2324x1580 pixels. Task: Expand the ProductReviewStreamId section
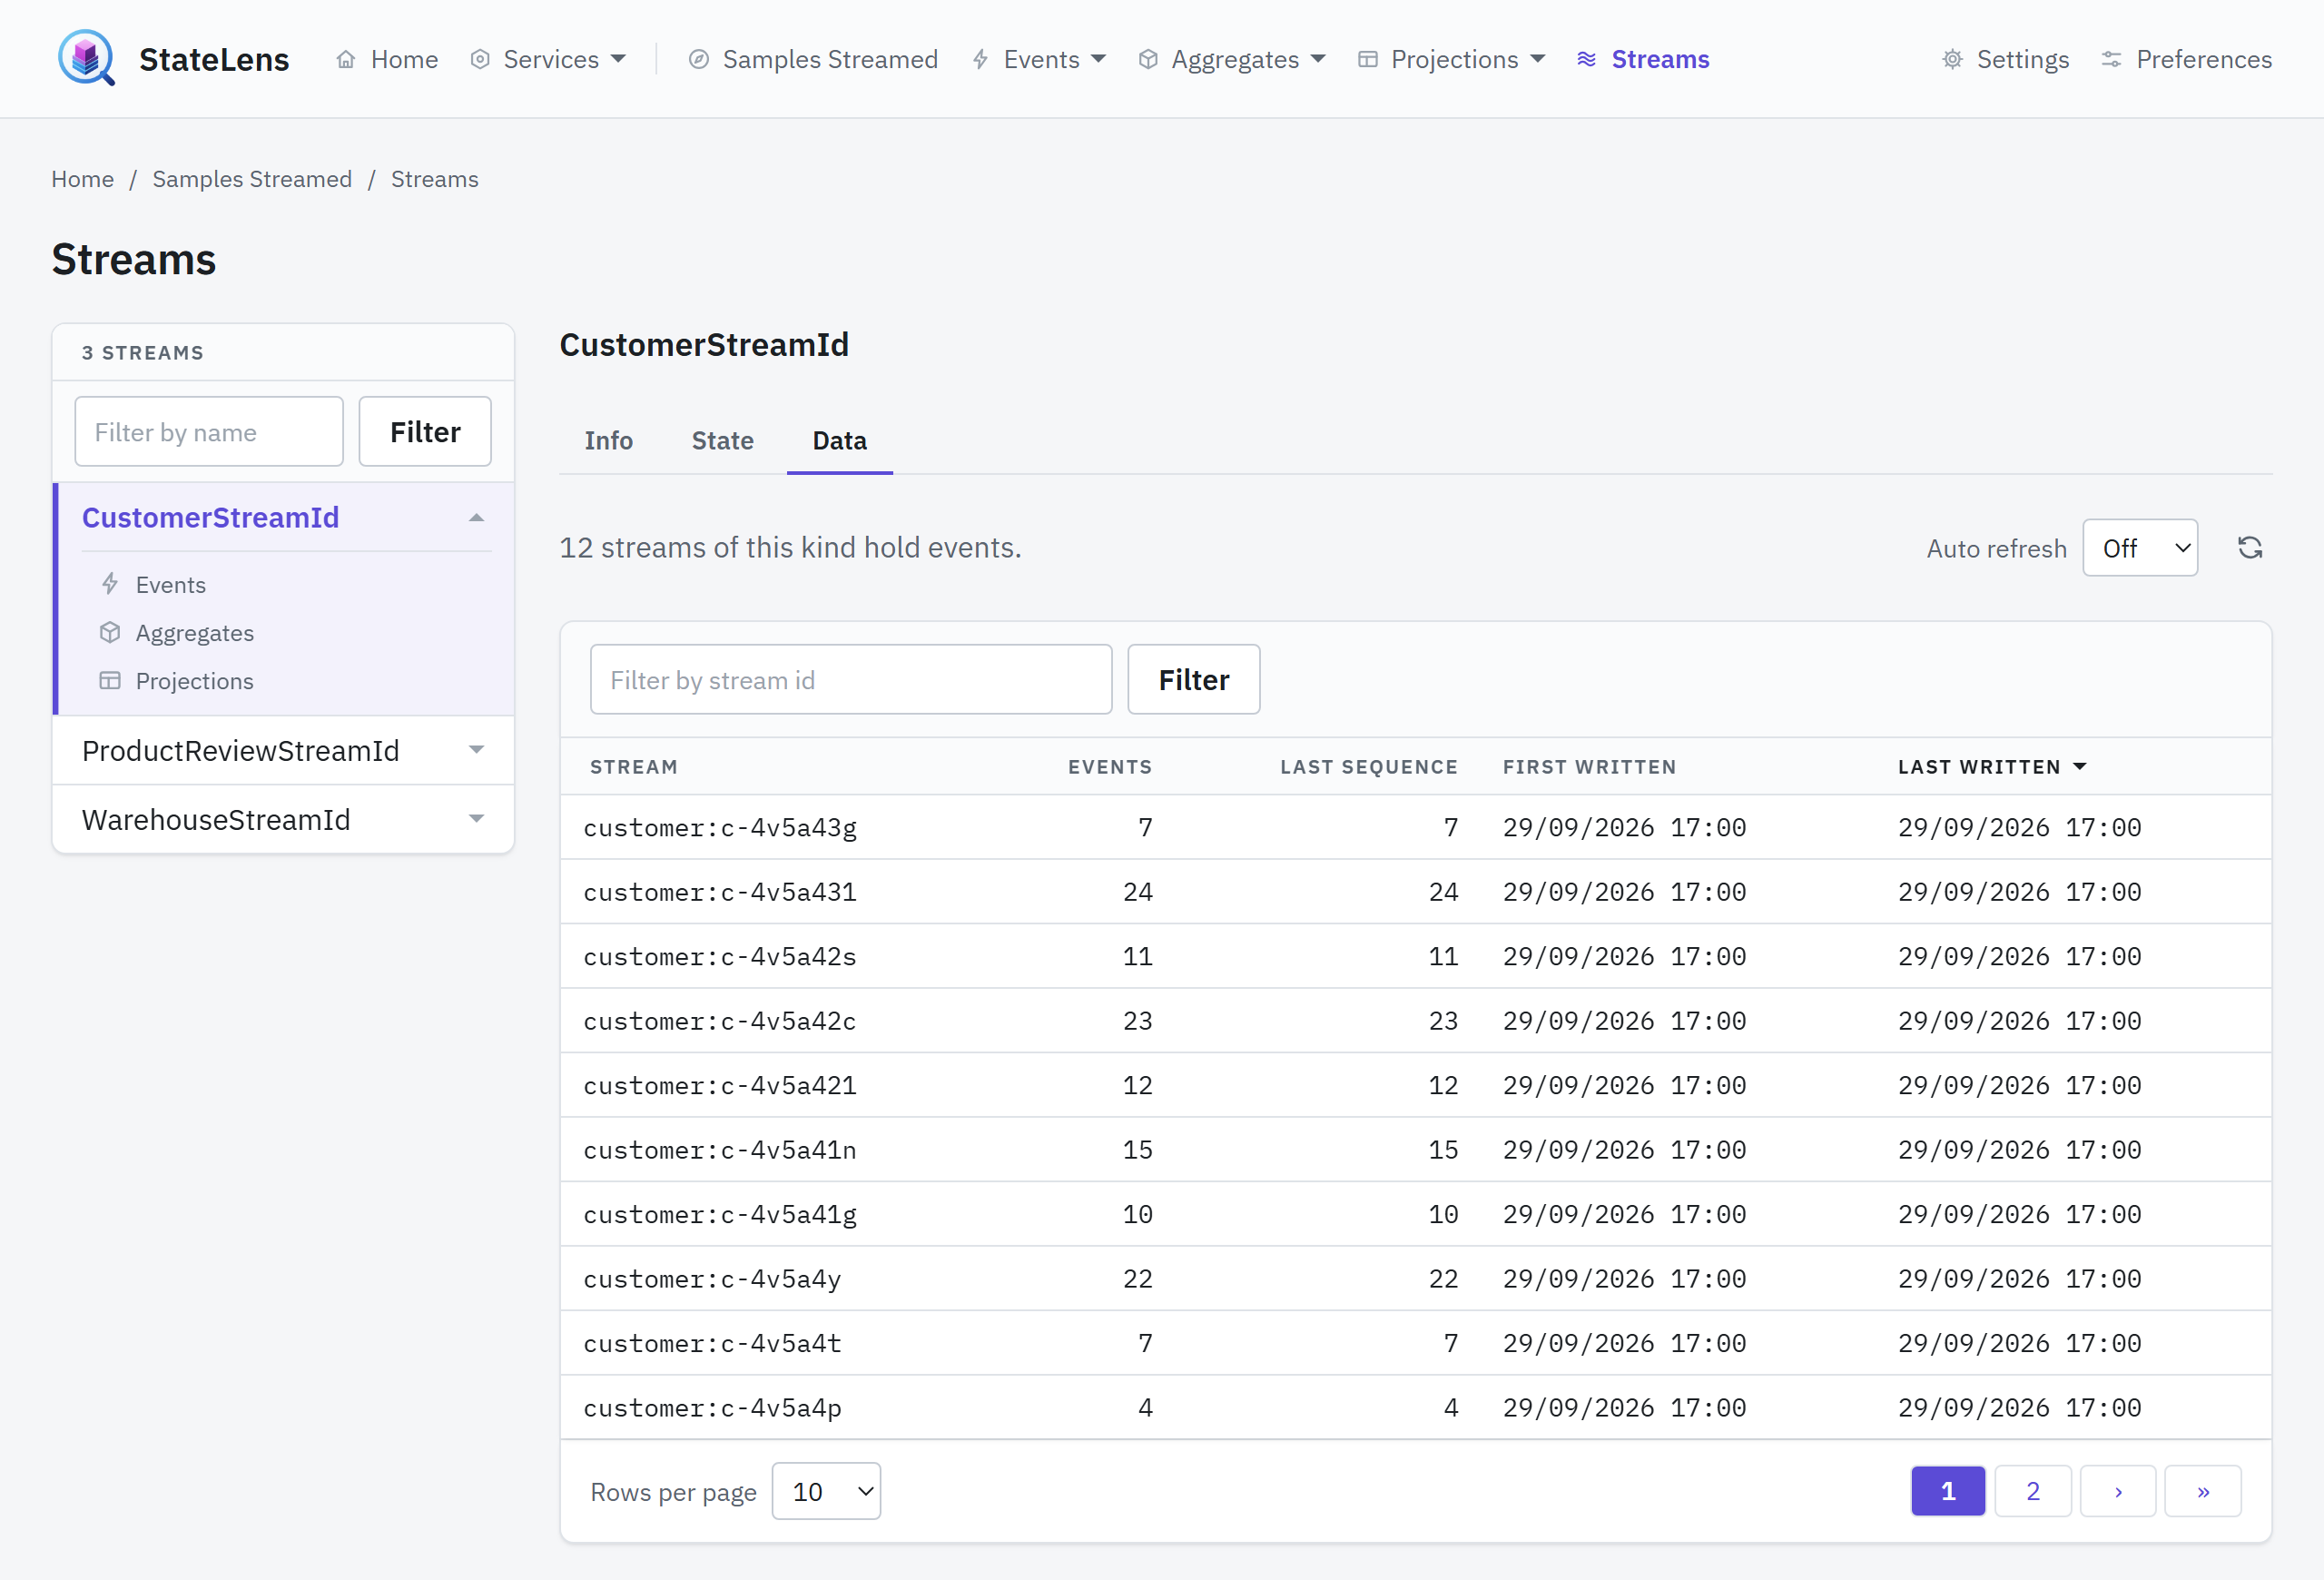tap(477, 750)
